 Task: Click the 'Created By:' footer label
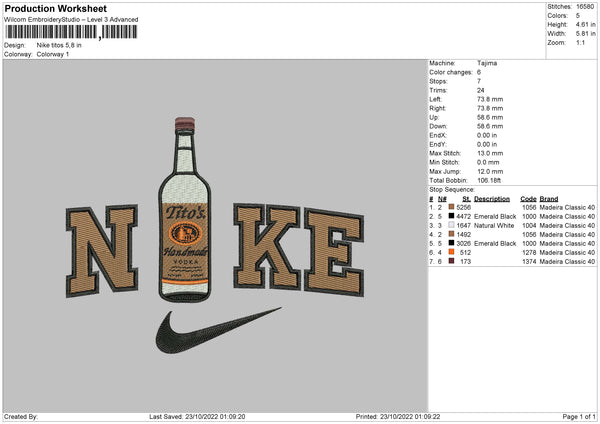[21, 417]
